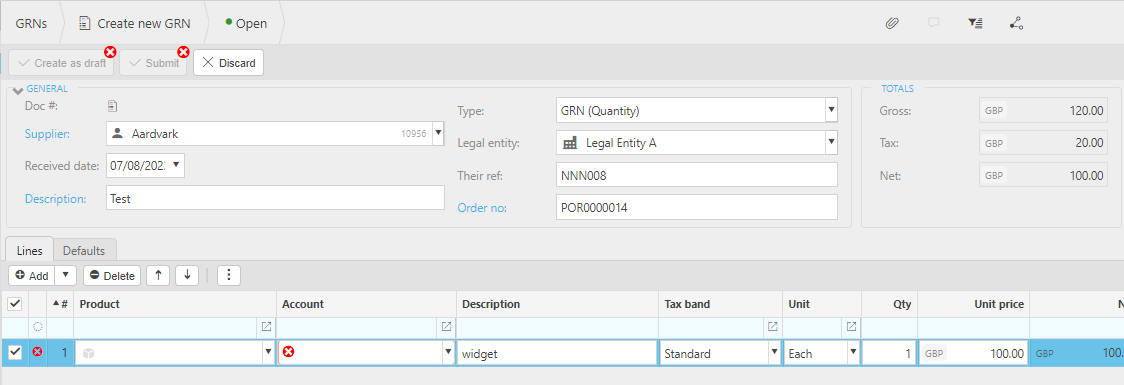Click Delete line button
The height and width of the screenshot is (385, 1124).
[x=112, y=275]
